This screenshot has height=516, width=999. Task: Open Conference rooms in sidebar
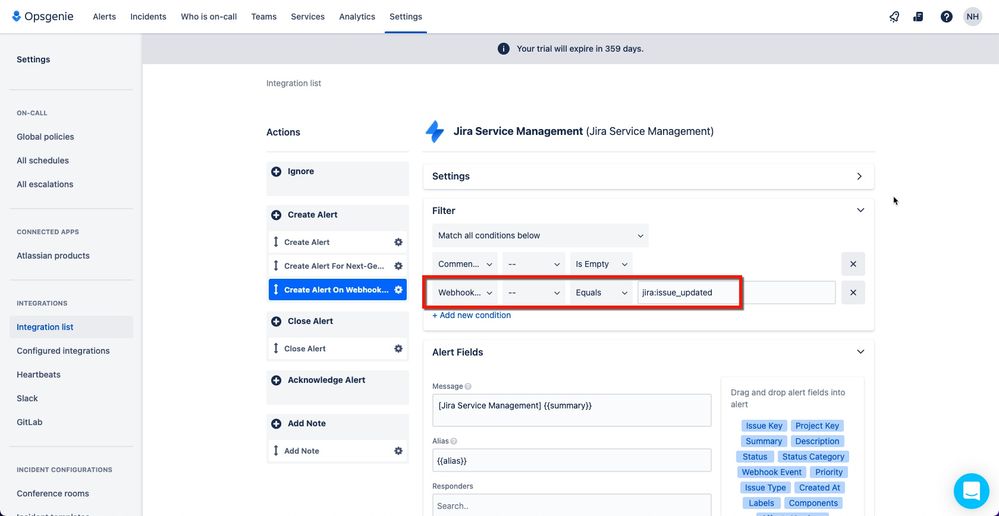(x=53, y=494)
